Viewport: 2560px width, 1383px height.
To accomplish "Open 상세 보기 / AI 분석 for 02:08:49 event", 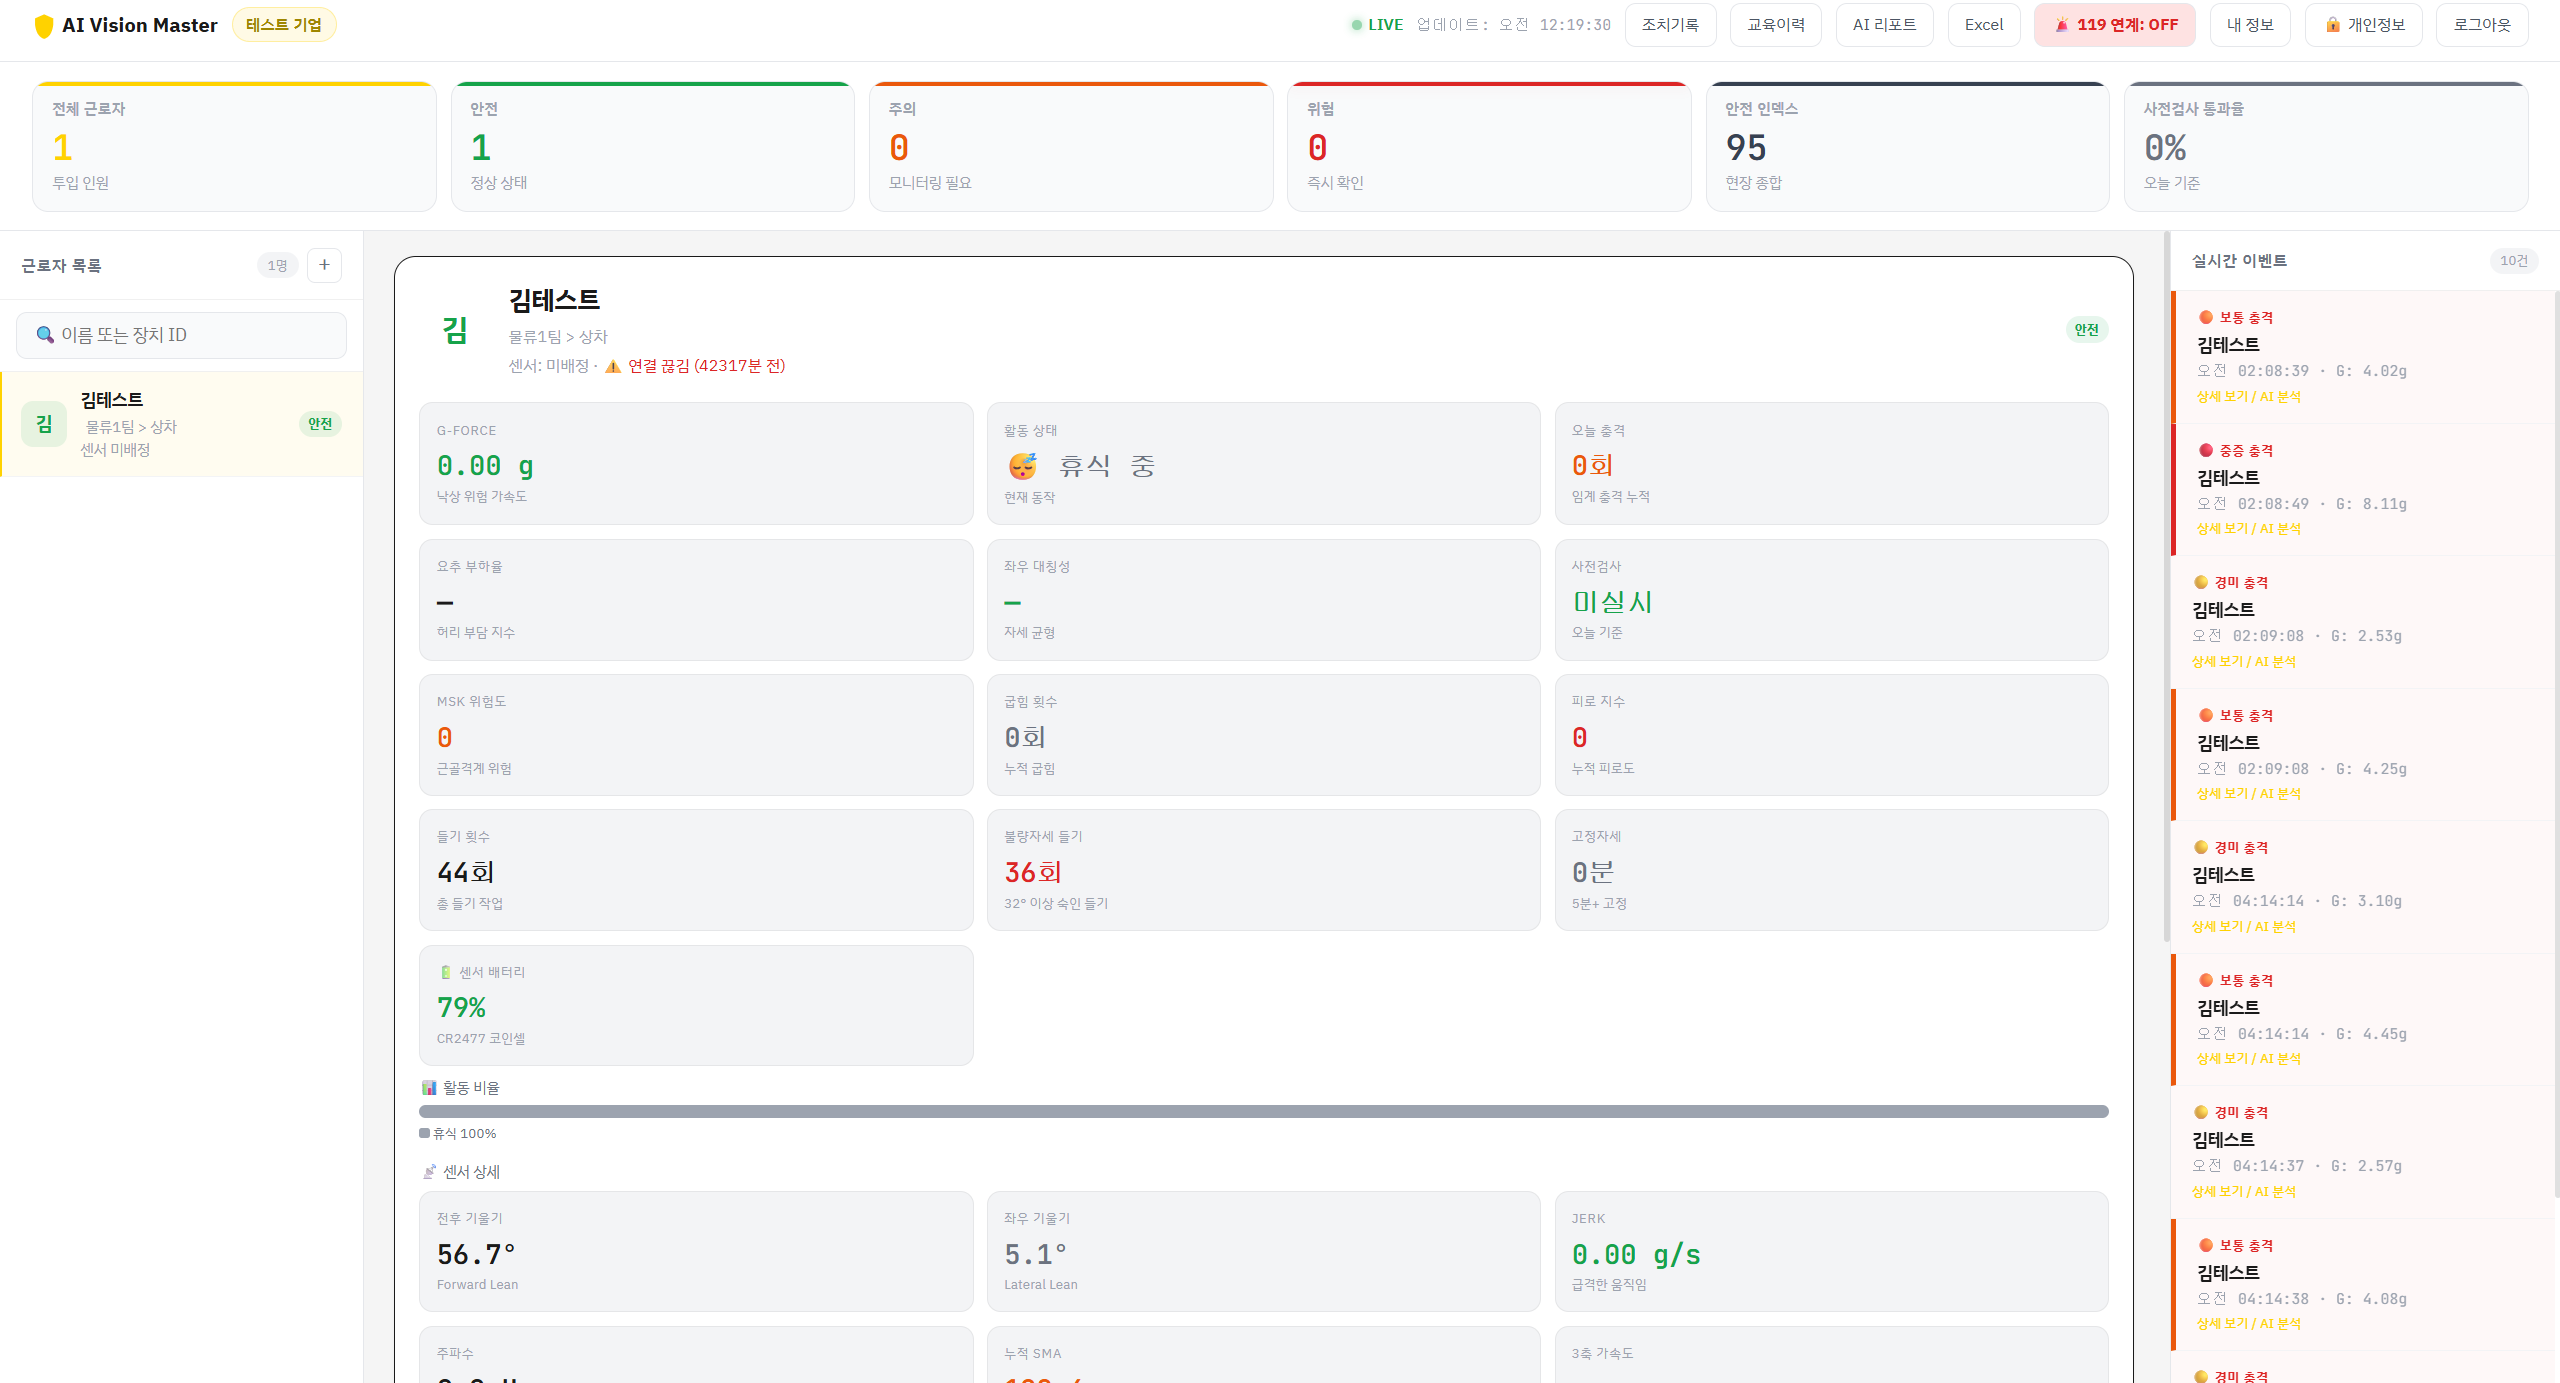I will pyautogui.click(x=2248, y=529).
